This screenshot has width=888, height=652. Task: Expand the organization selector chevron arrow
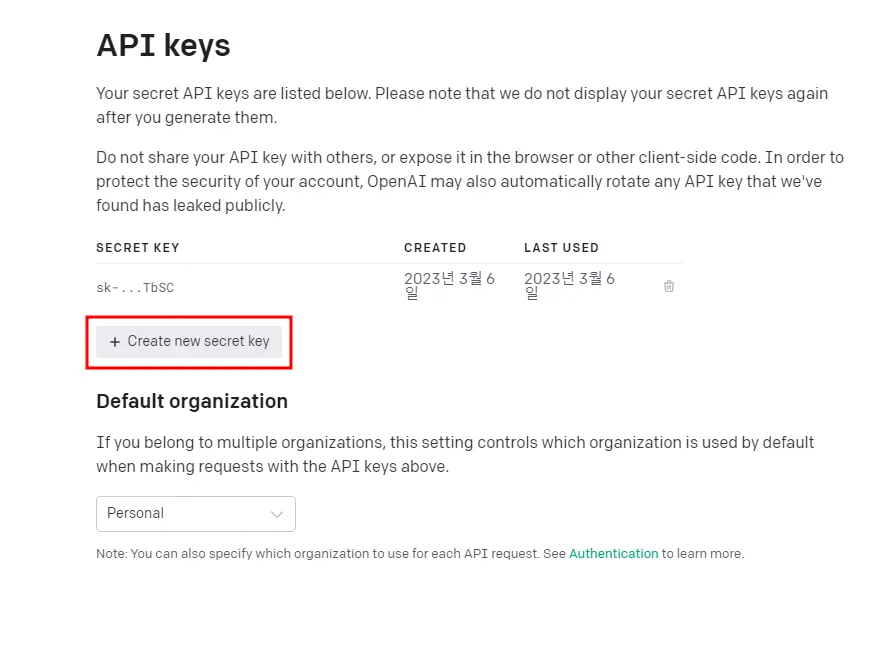[277, 514]
